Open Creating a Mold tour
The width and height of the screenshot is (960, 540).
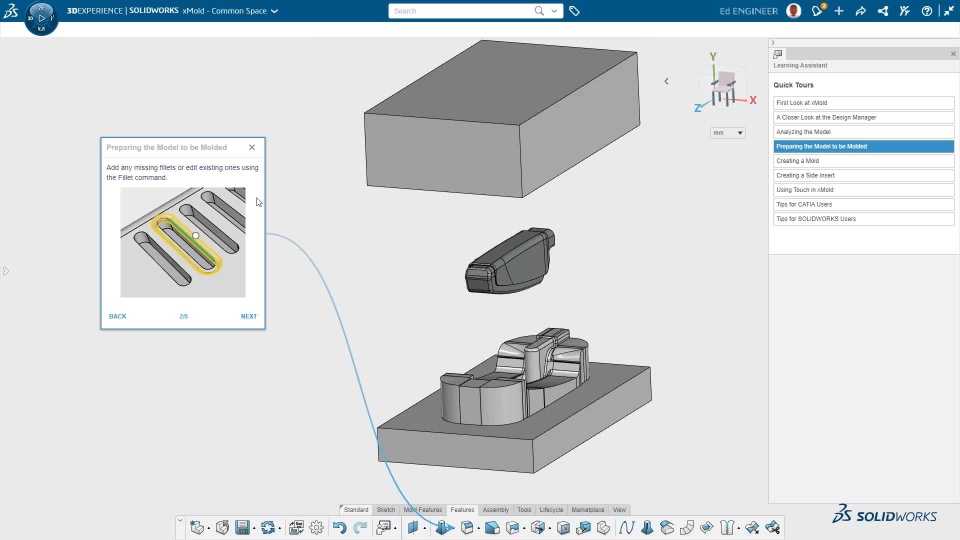point(863,161)
